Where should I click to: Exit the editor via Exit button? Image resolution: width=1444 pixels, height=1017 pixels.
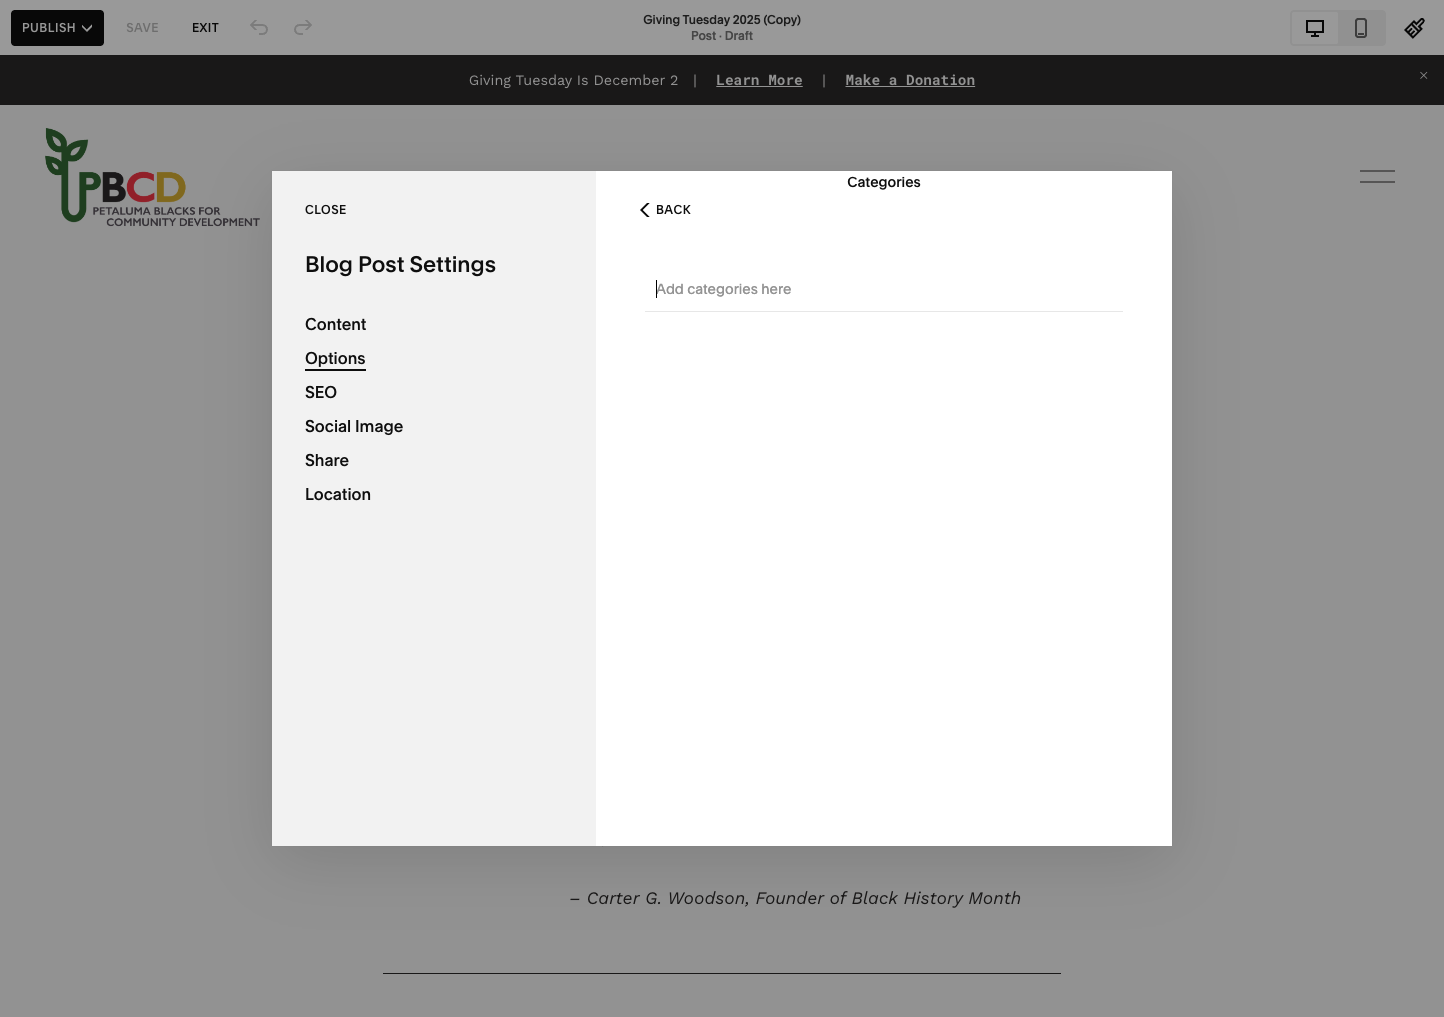pos(205,28)
